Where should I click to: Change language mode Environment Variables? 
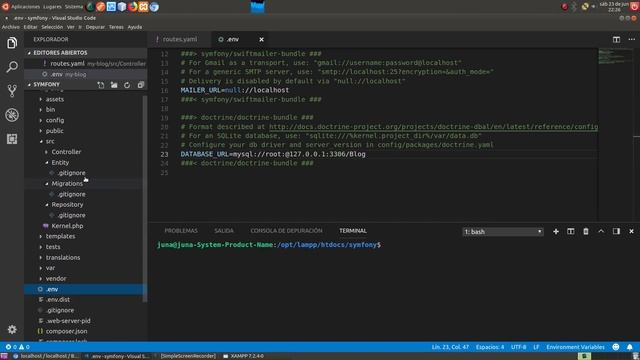[x=576, y=347]
